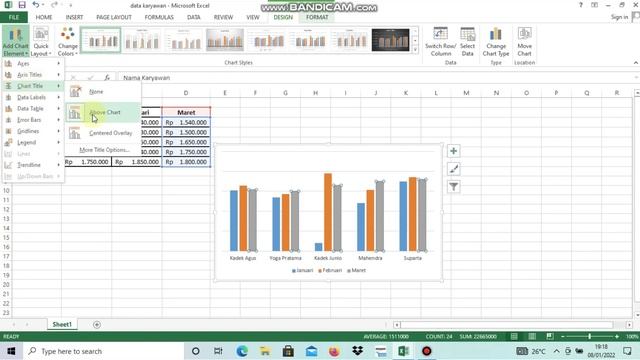Switch to Page Layout view icon
Viewport: 640px width, 360px height.
(532, 336)
